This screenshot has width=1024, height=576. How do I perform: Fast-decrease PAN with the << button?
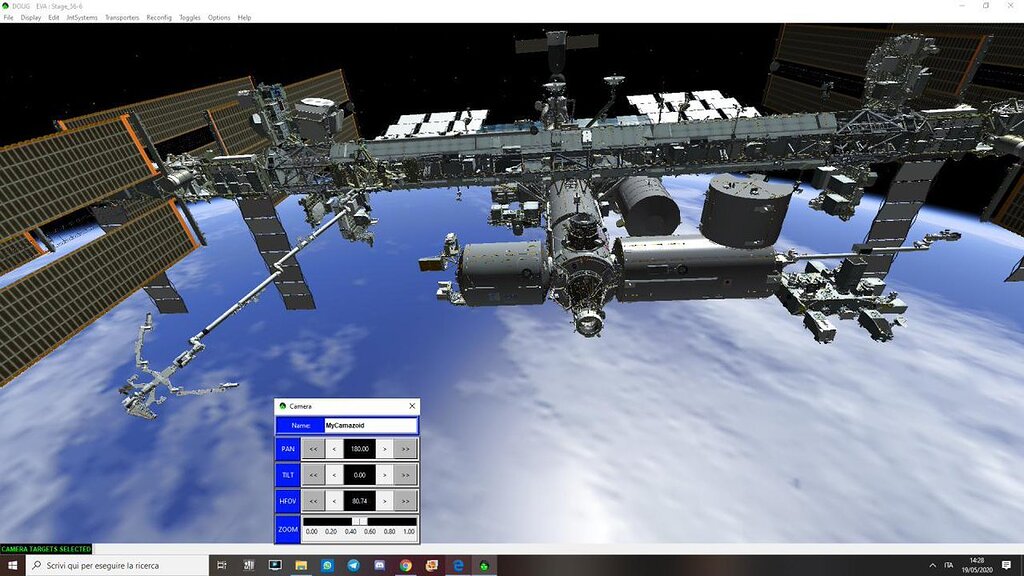(x=313, y=449)
